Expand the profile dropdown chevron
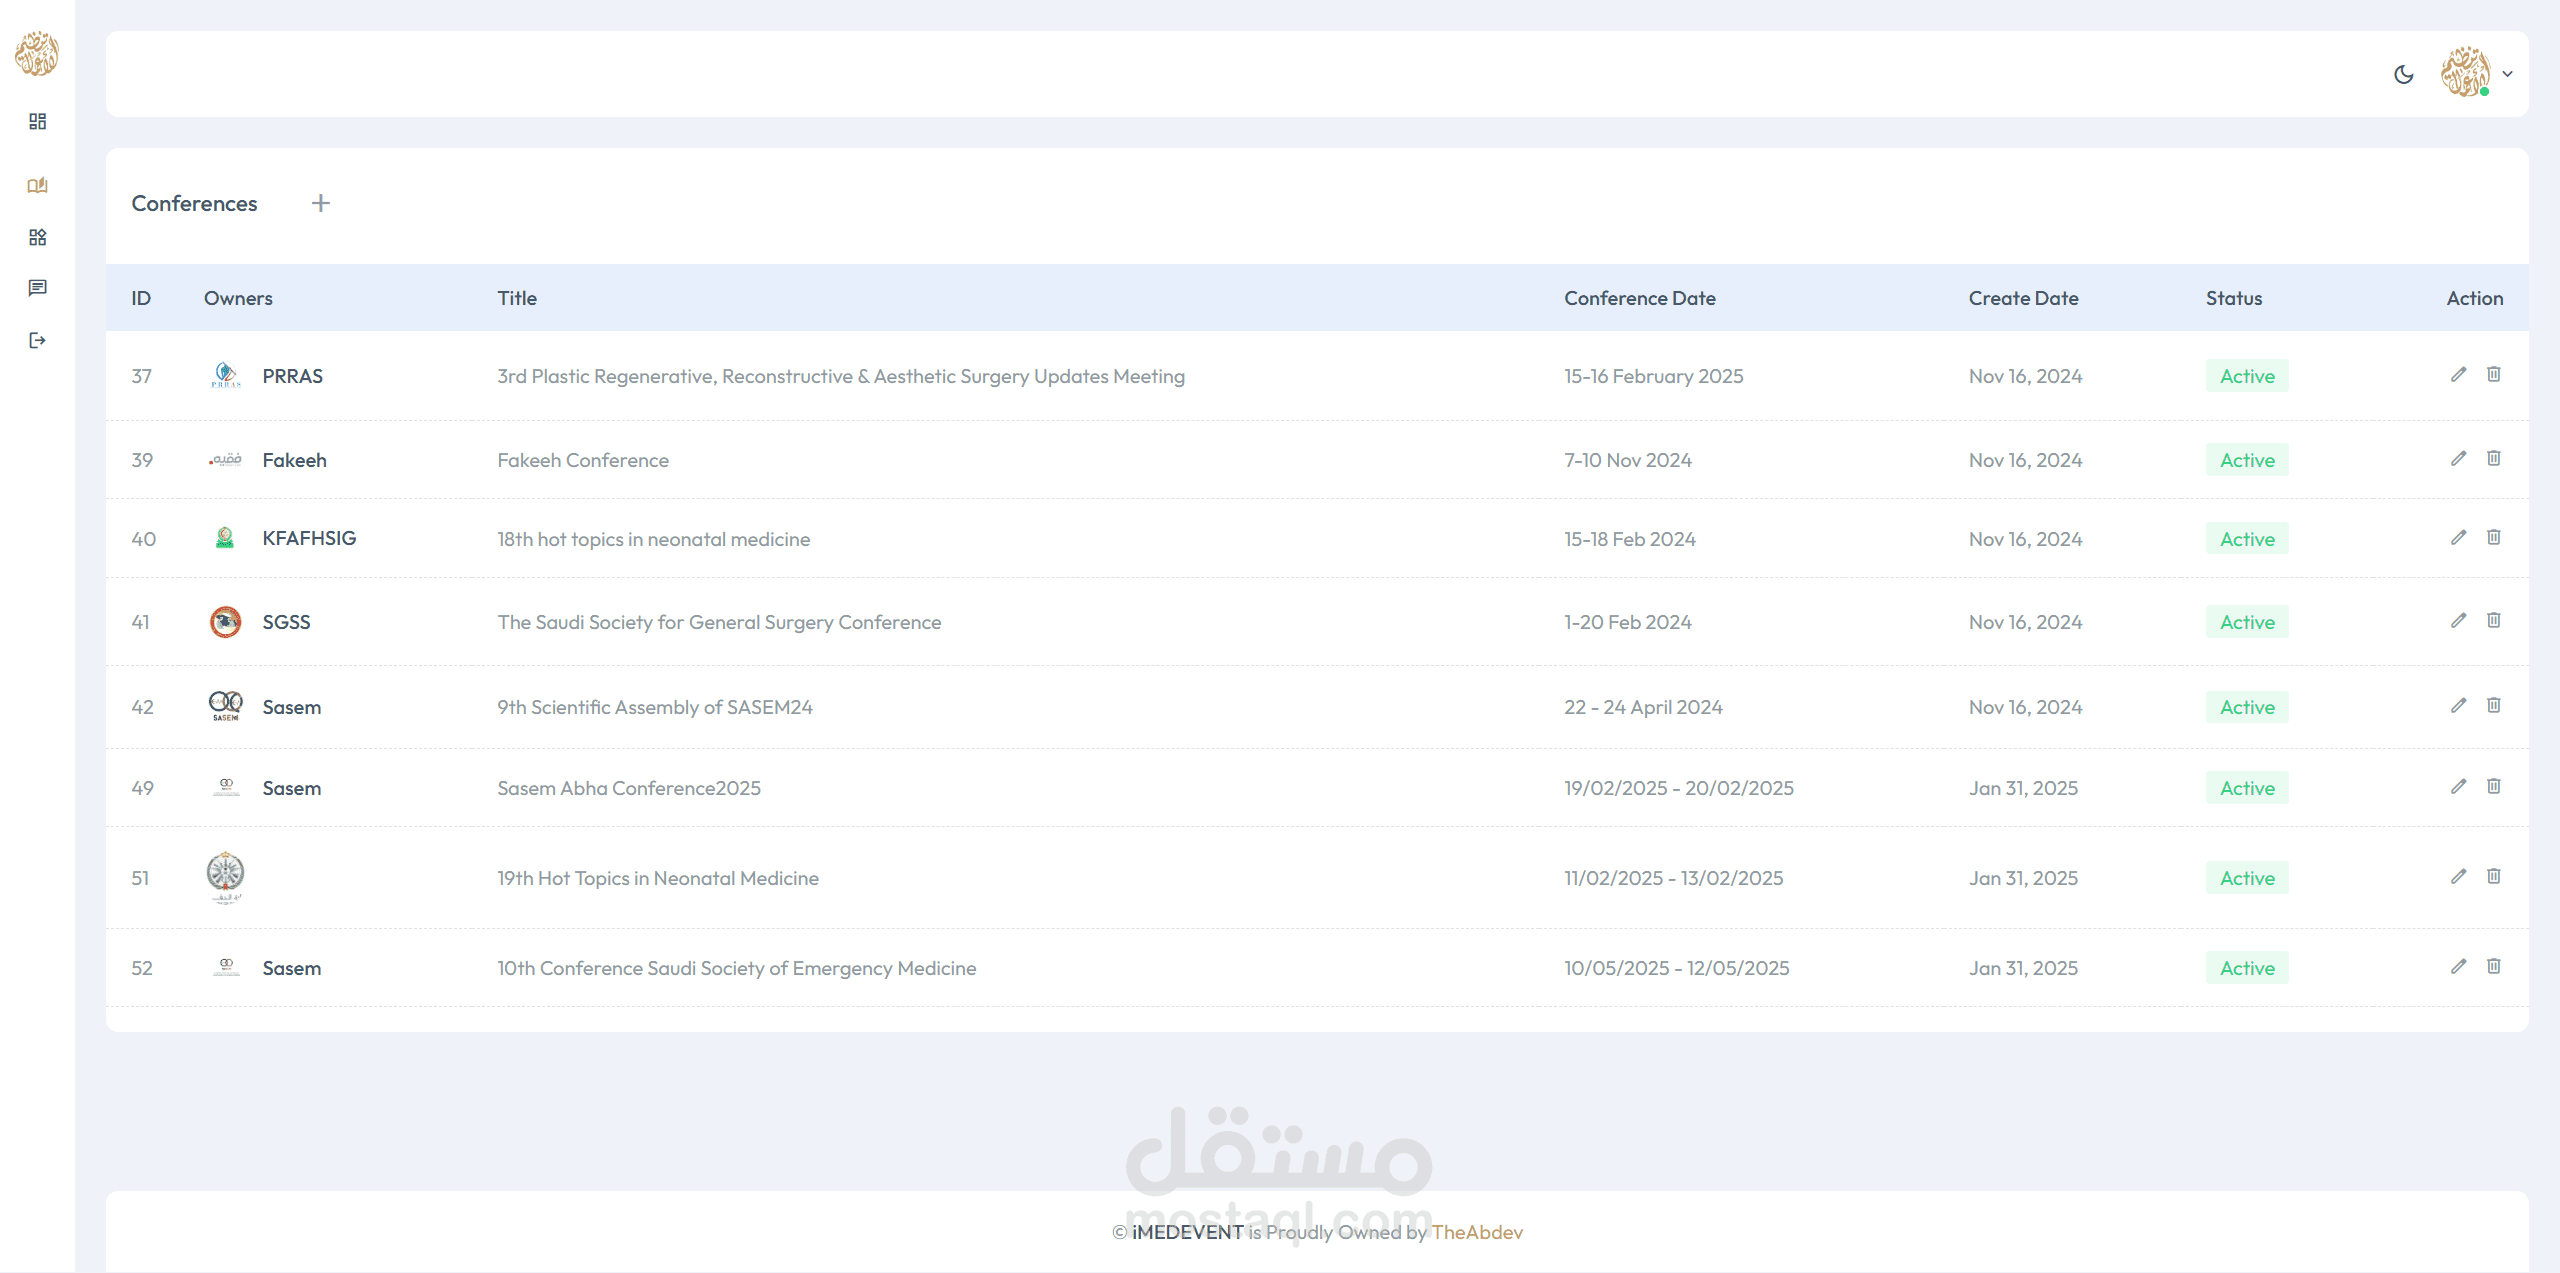Screen dimensions: 2560x1273 tap(2507, 73)
